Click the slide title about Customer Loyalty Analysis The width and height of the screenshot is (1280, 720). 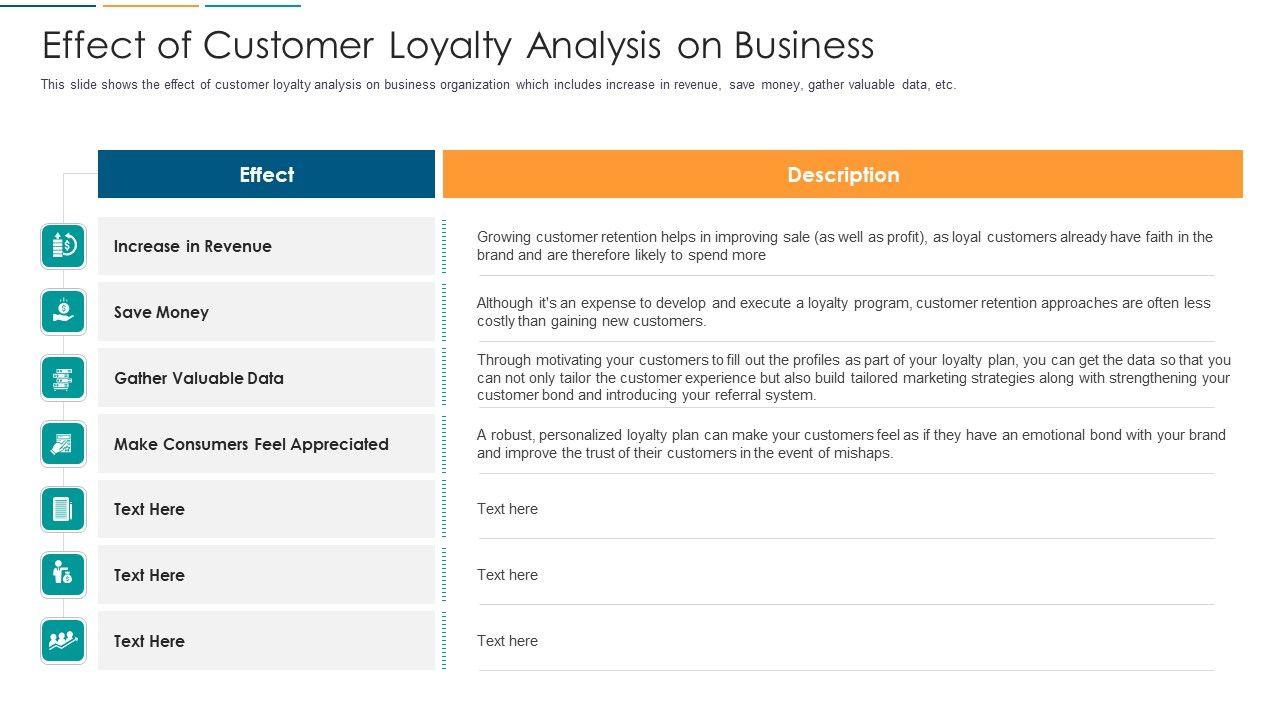click(x=458, y=46)
